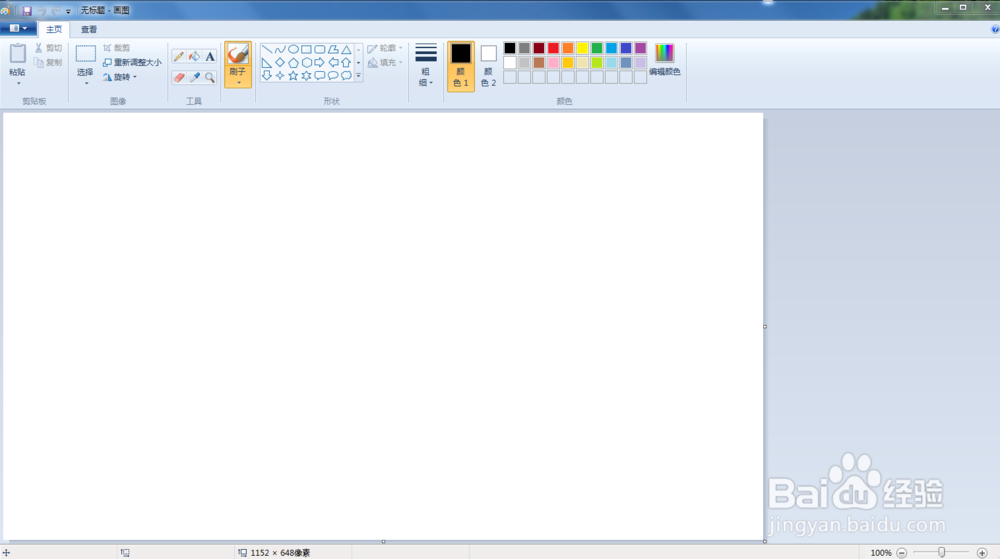Image resolution: width=1000 pixels, height=559 pixels.
Task: Switch to the Home (主页) tab
Action: pos(54,29)
